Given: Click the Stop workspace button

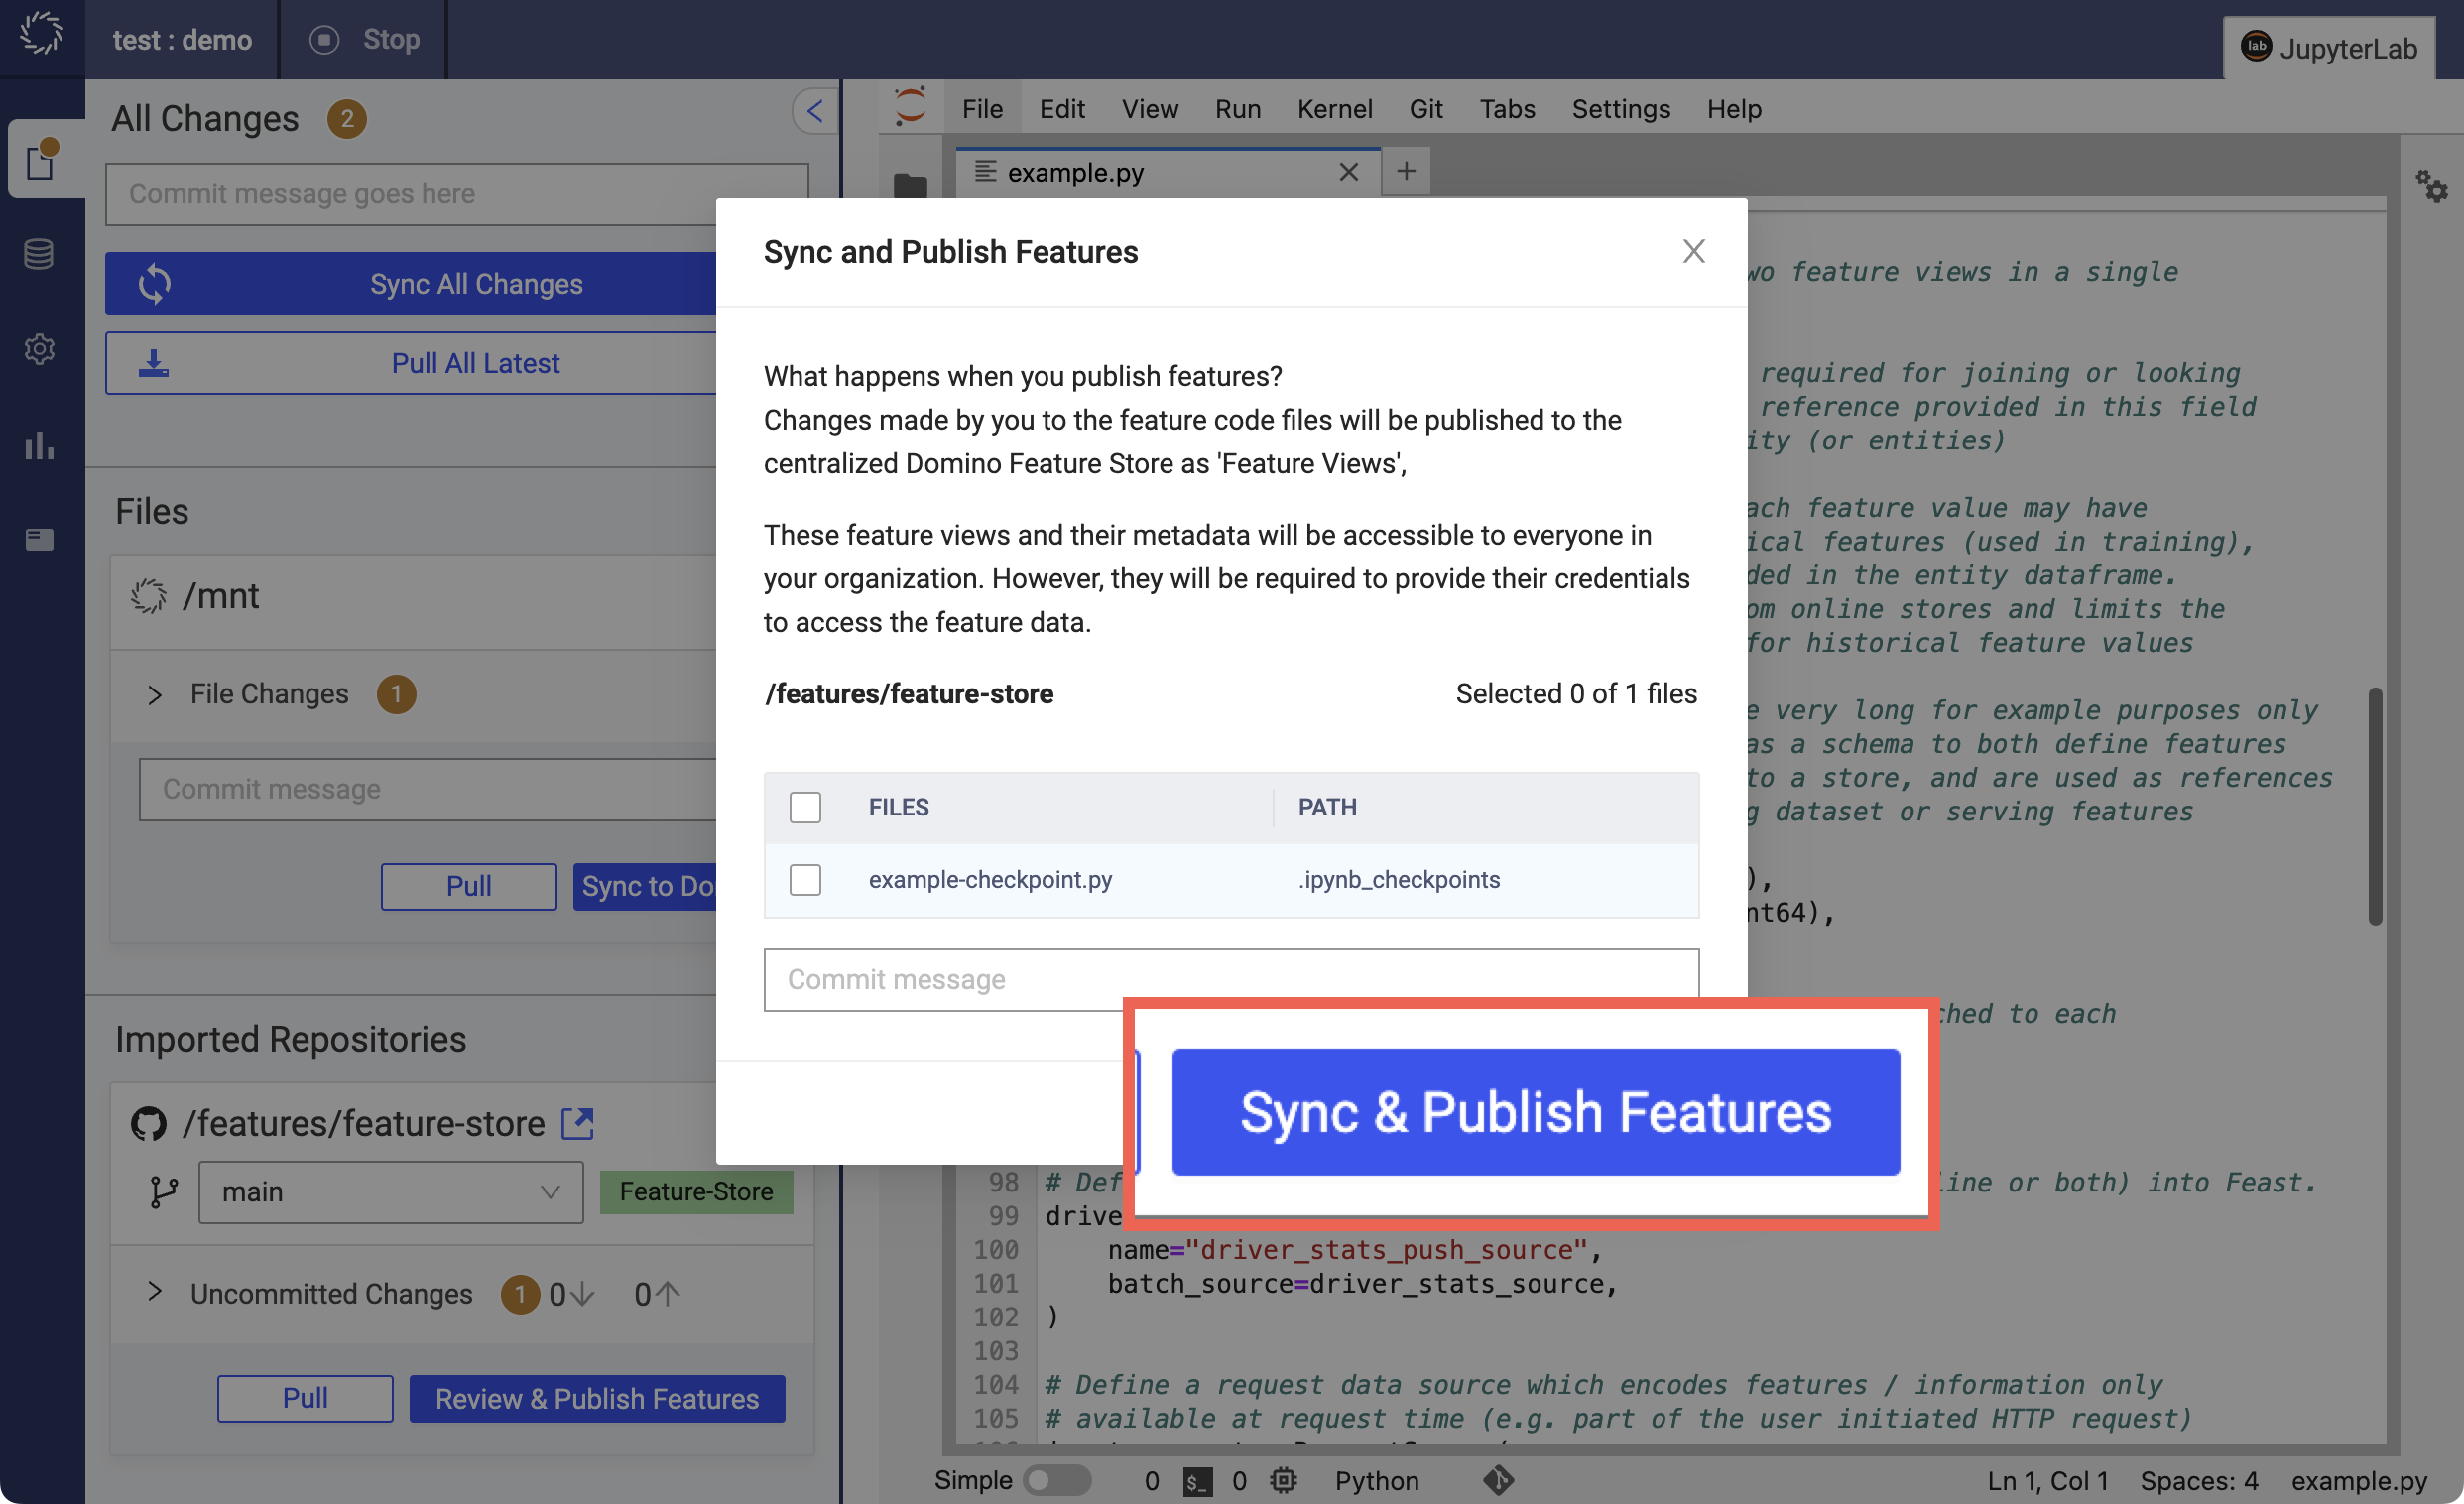Looking at the screenshot, I should tap(364, 40).
